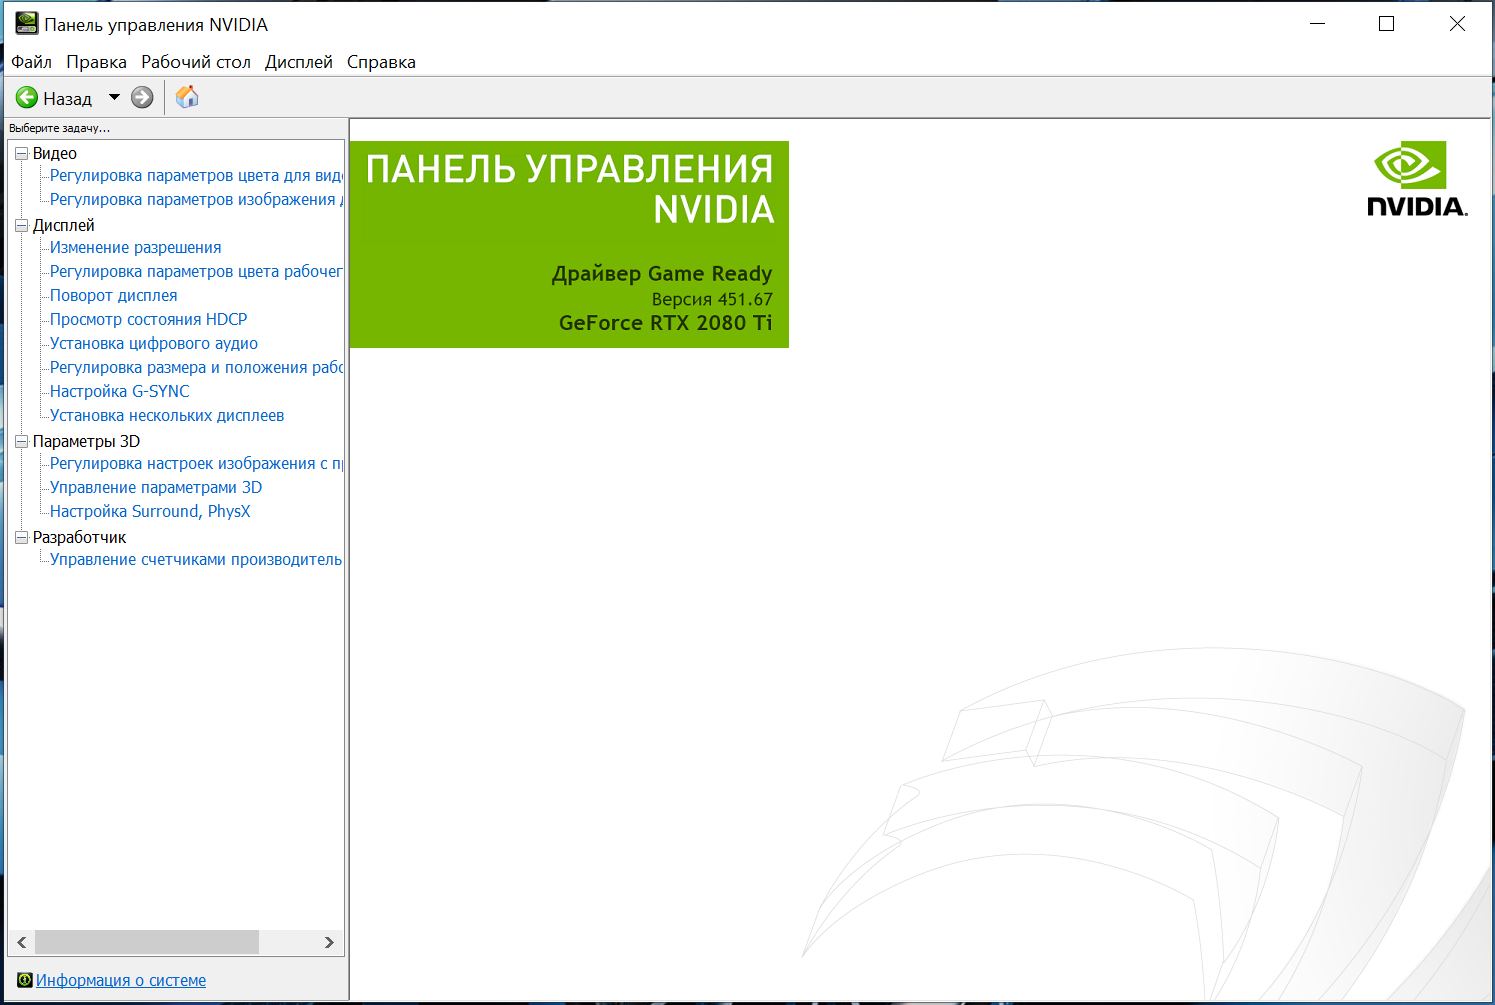Collapse the Разработчик tree section
The height and width of the screenshot is (1005, 1495).
(x=21, y=538)
